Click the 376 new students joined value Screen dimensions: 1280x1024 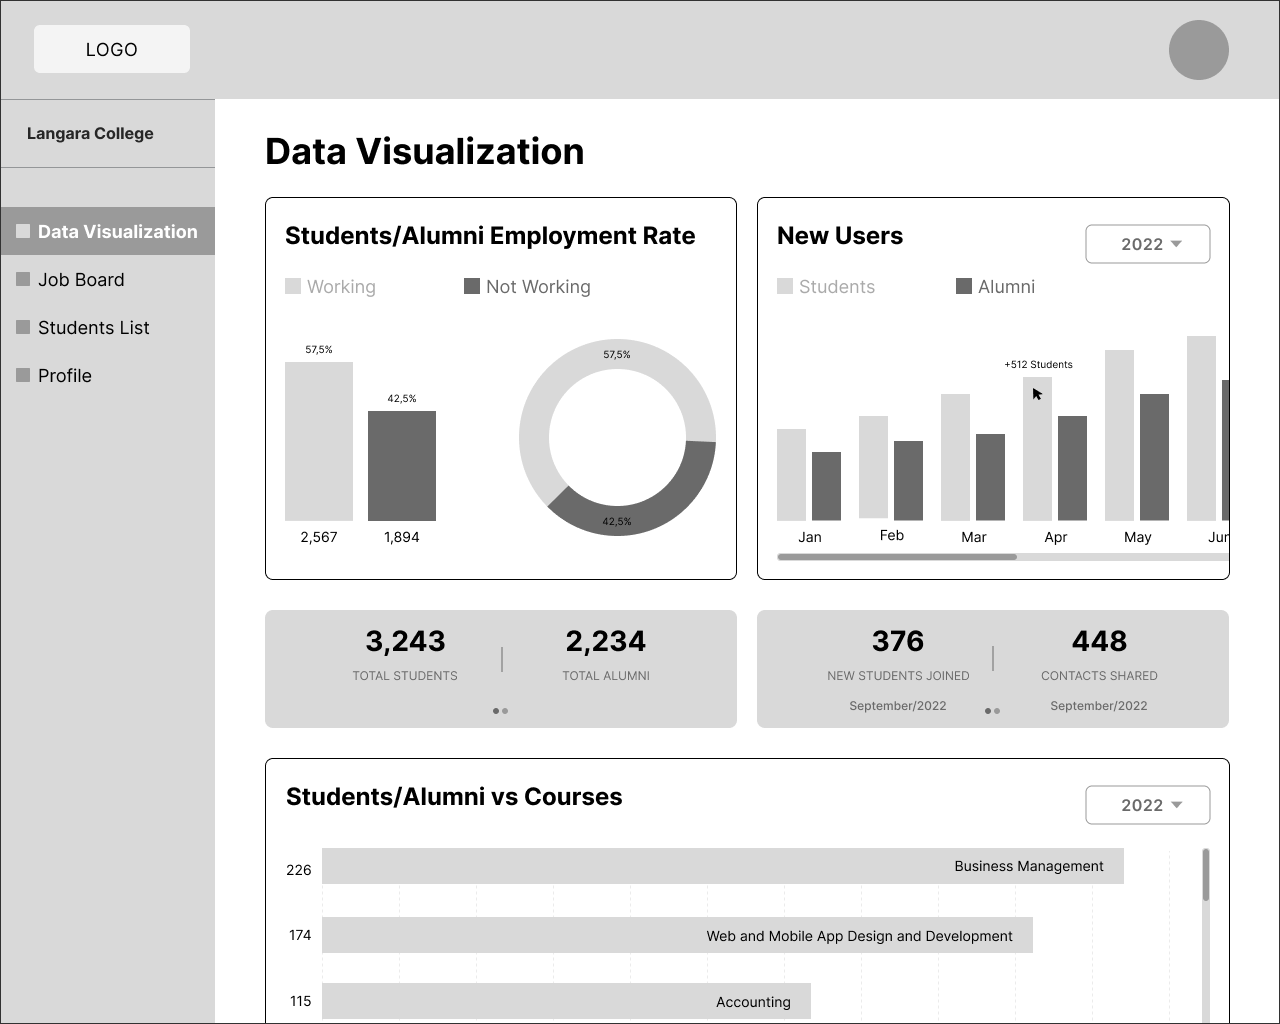coord(898,641)
